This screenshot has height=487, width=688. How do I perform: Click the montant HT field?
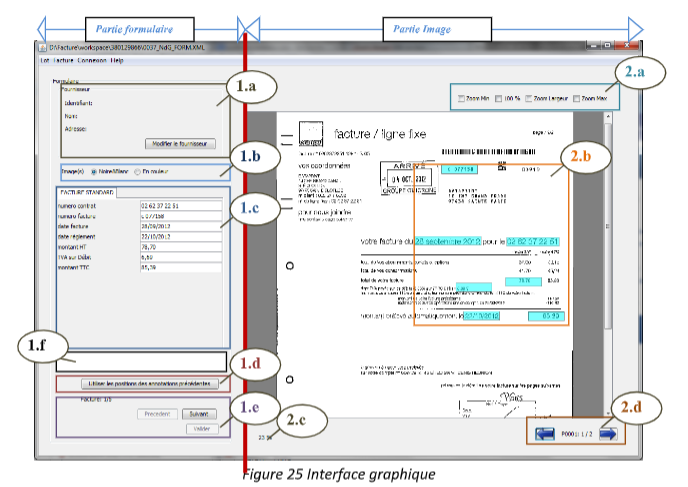point(181,247)
